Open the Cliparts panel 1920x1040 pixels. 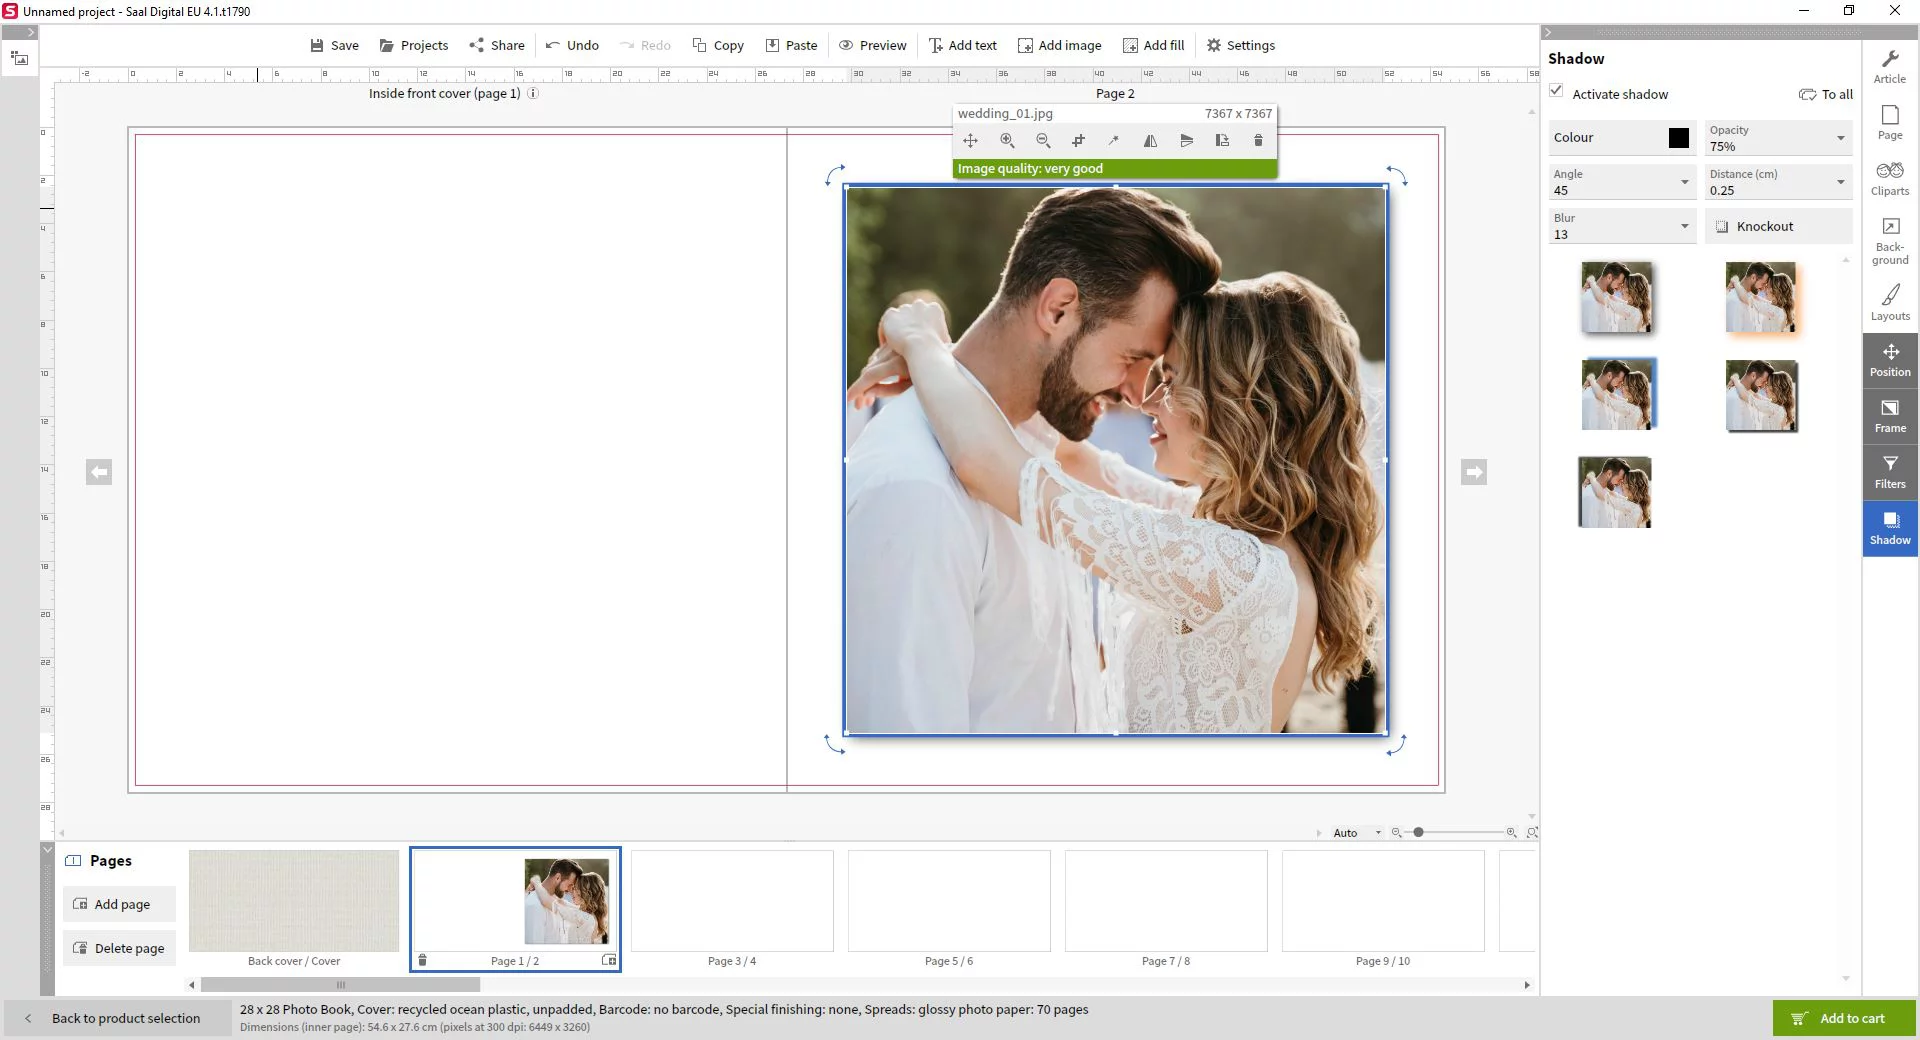pyautogui.click(x=1889, y=178)
